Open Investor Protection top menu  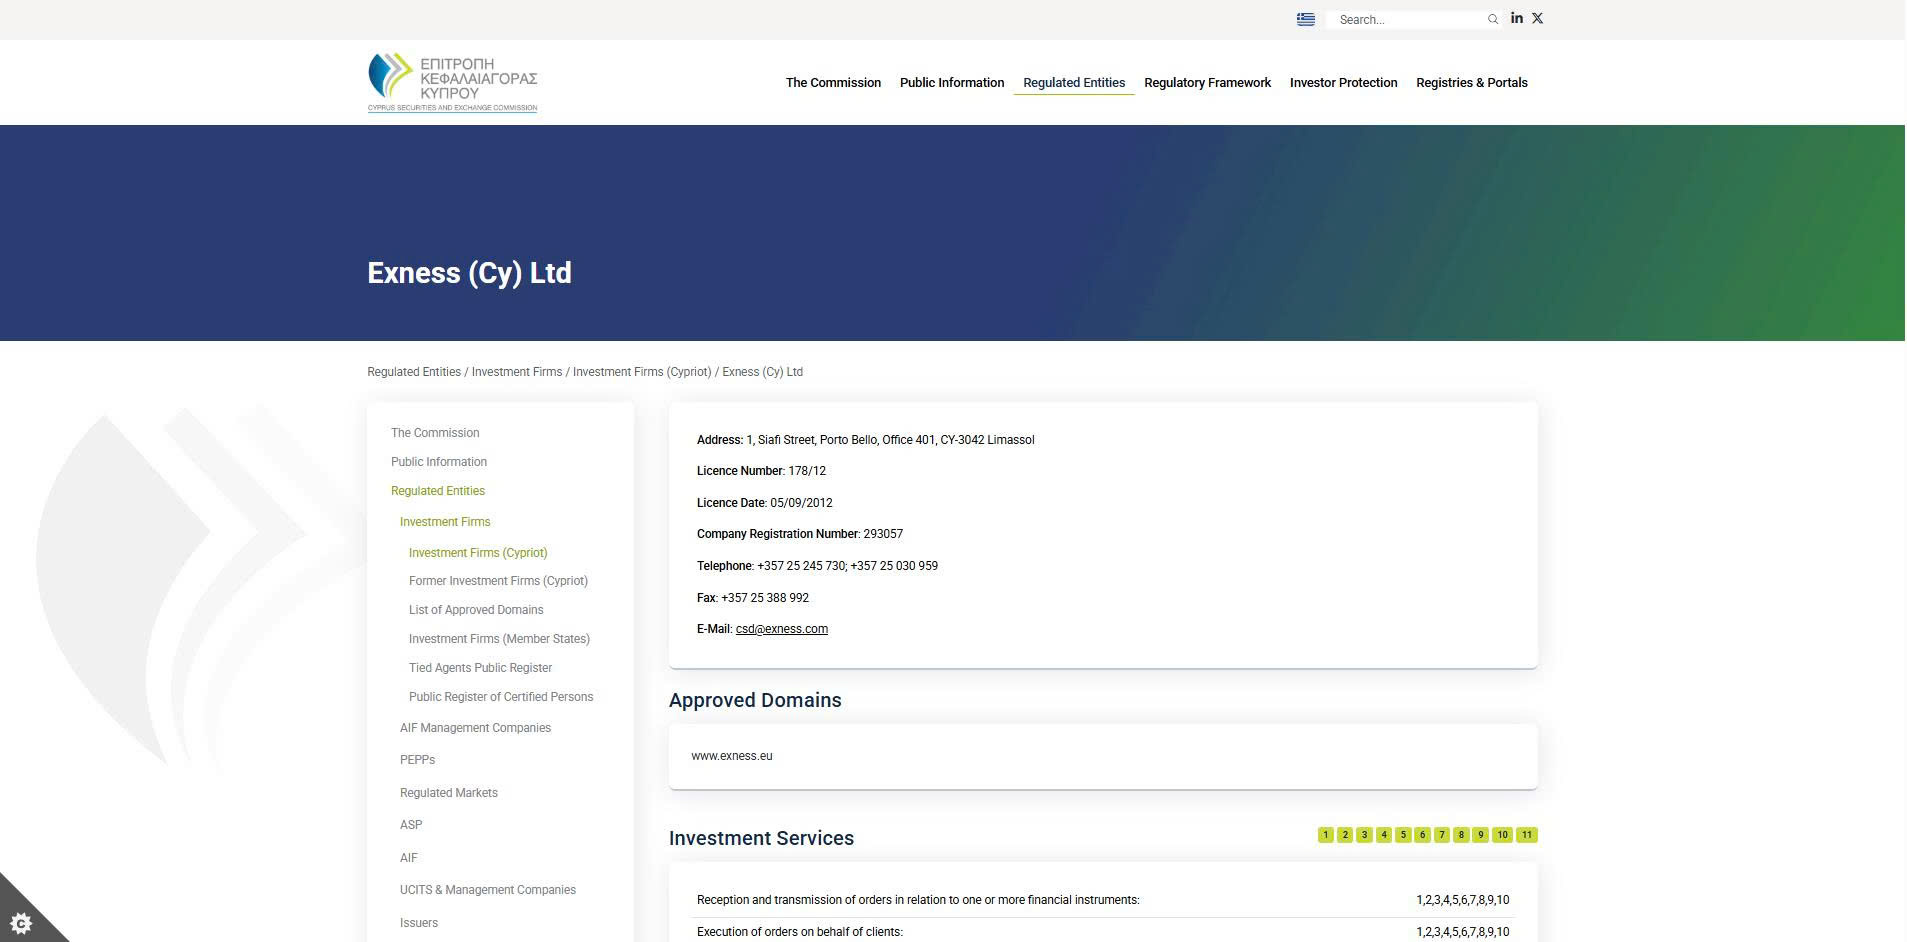point(1343,83)
